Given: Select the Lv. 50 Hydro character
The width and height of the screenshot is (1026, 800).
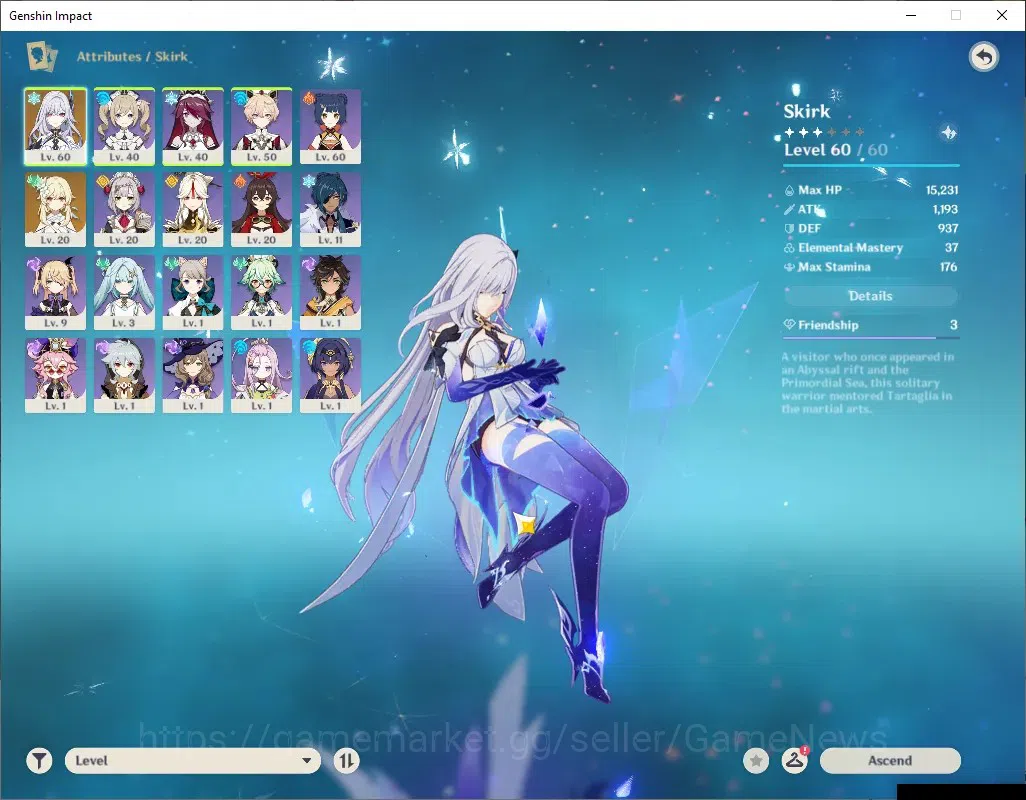Looking at the screenshot, I should (262, 126).
